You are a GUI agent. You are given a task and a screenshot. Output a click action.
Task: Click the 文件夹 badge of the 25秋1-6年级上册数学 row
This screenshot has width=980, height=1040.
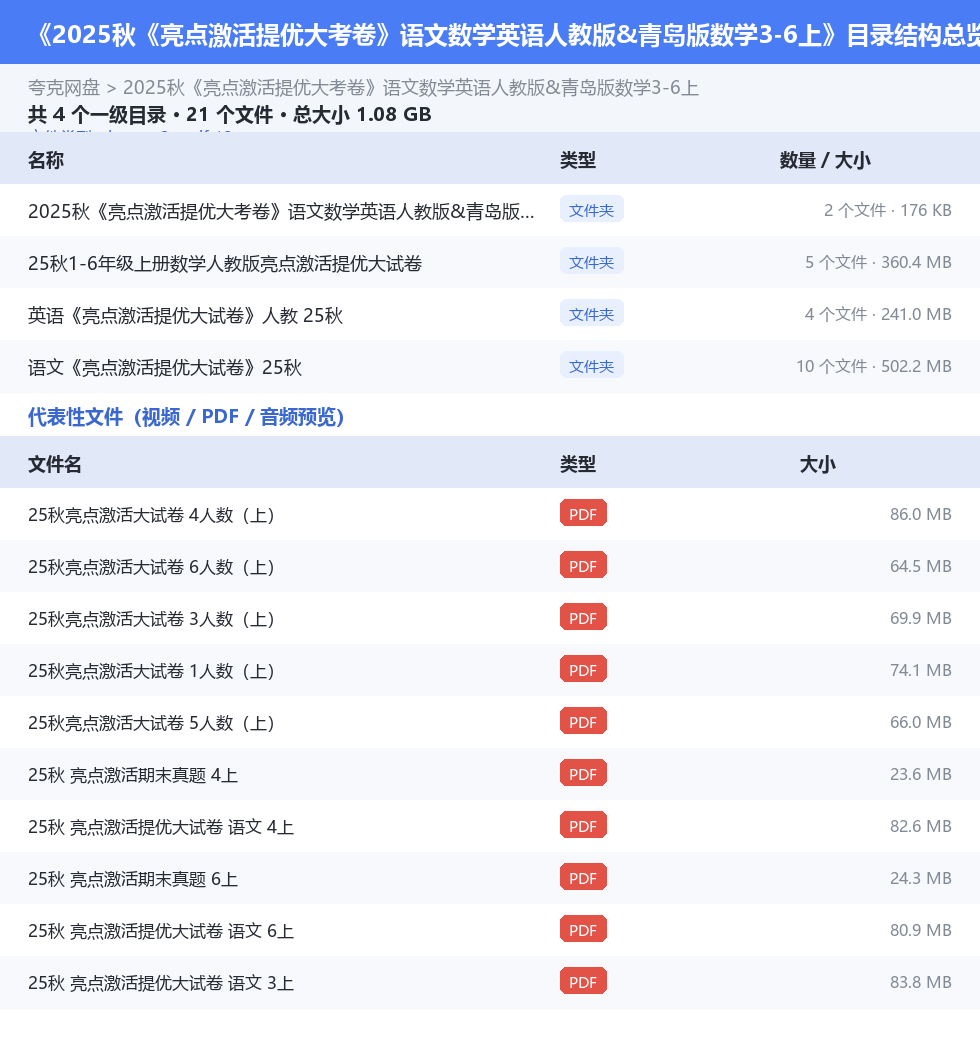coord(591,262)
